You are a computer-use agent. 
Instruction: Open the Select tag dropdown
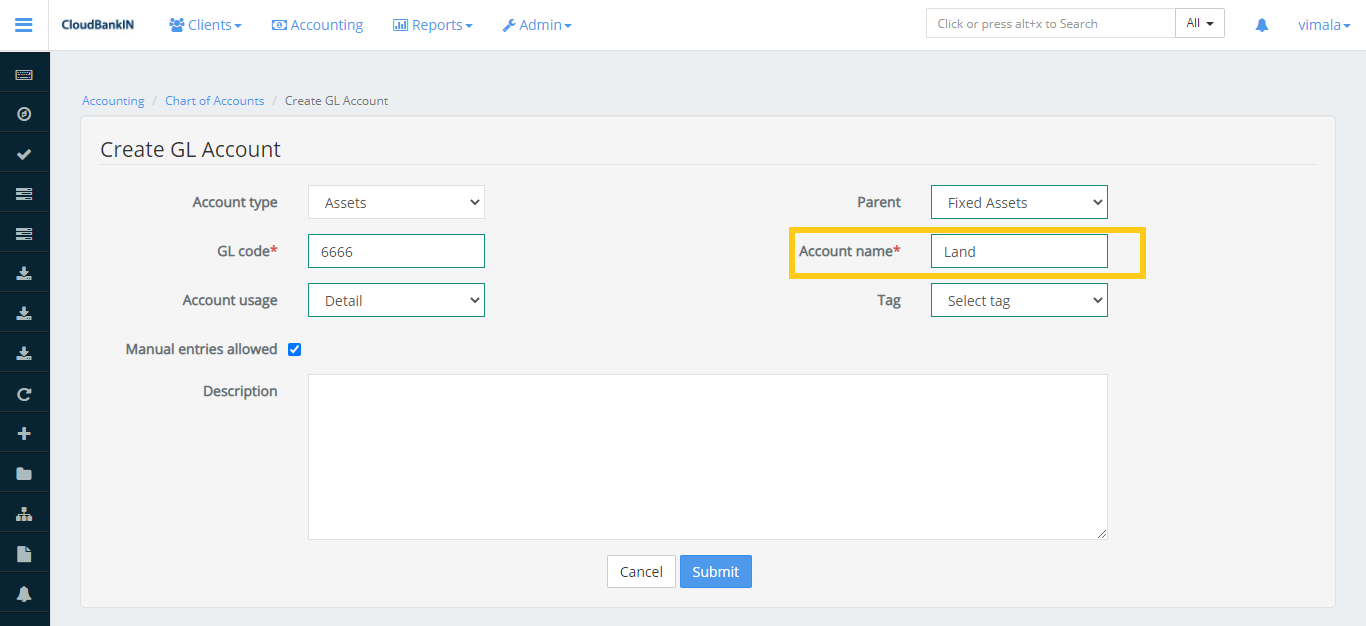[1019, 300]
